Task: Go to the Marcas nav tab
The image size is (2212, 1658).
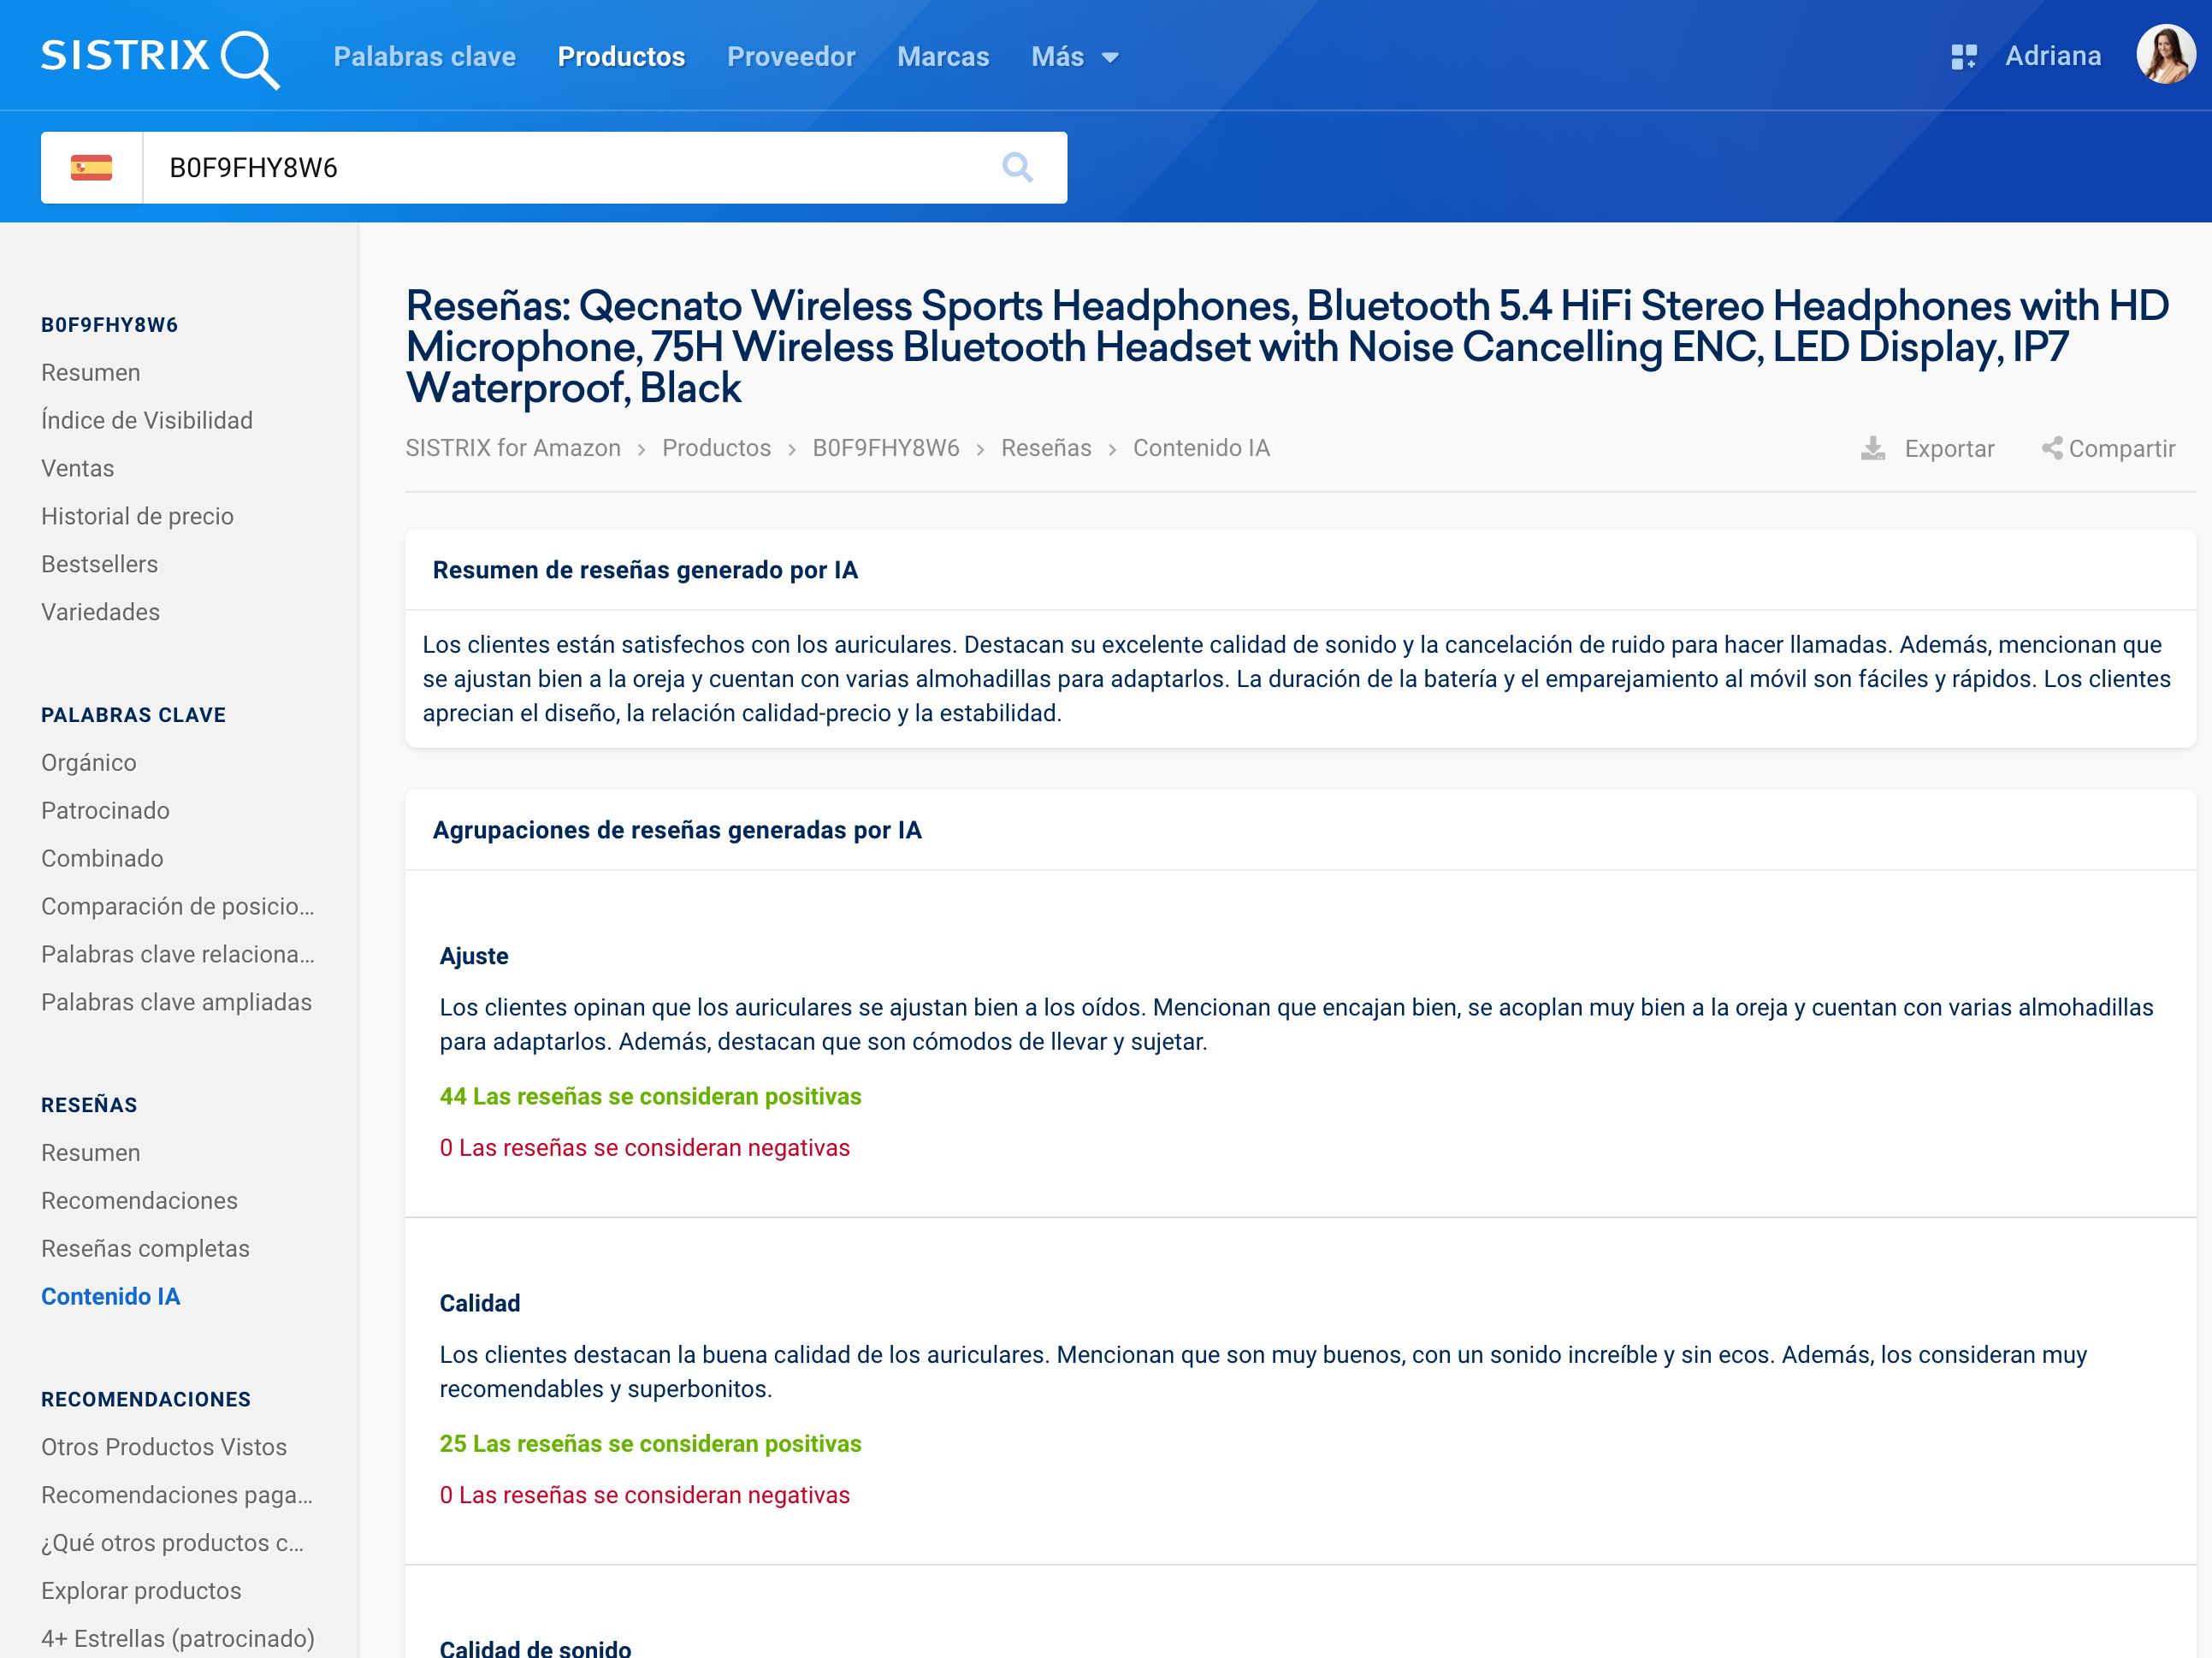Action: pyautogui.click(x=942, y=57)
